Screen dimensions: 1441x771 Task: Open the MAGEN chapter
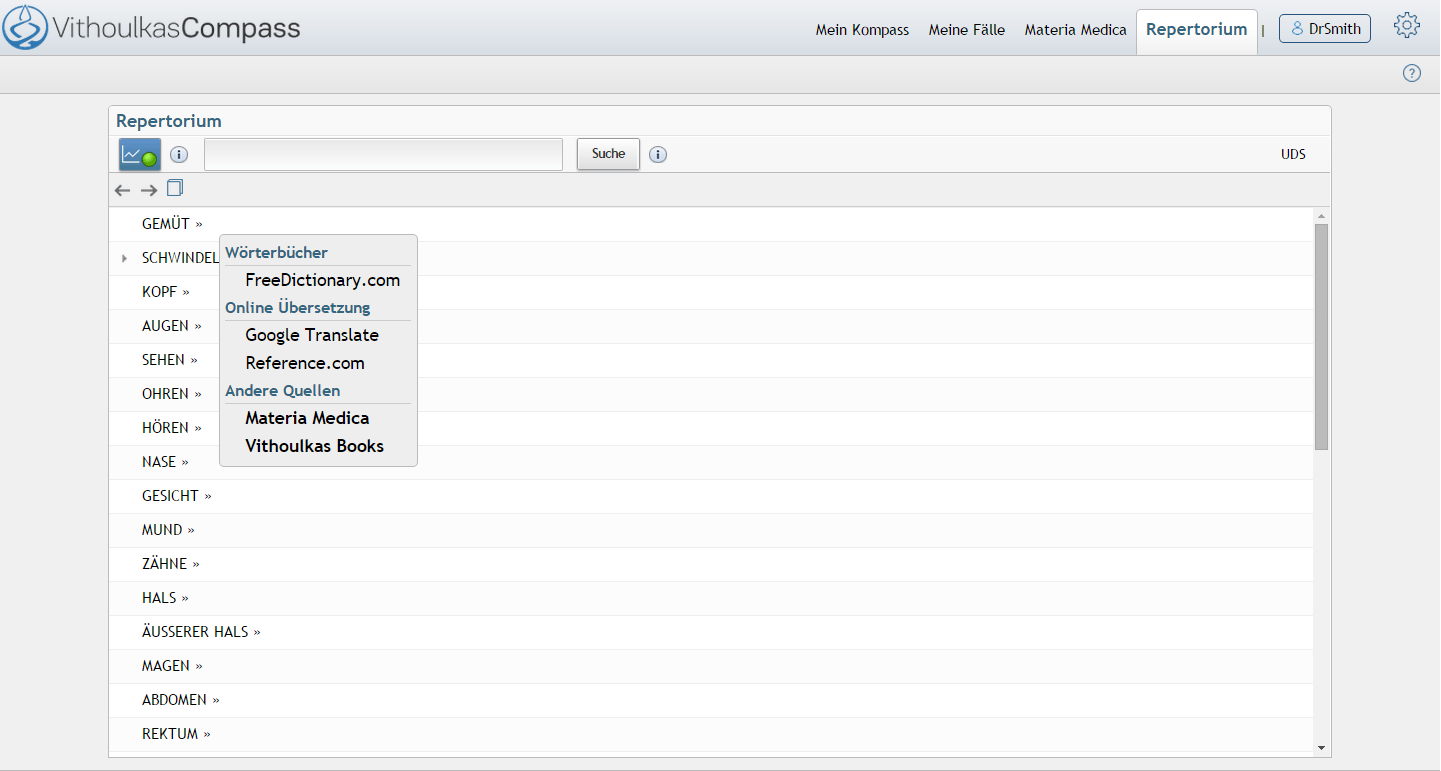point(172,666)
